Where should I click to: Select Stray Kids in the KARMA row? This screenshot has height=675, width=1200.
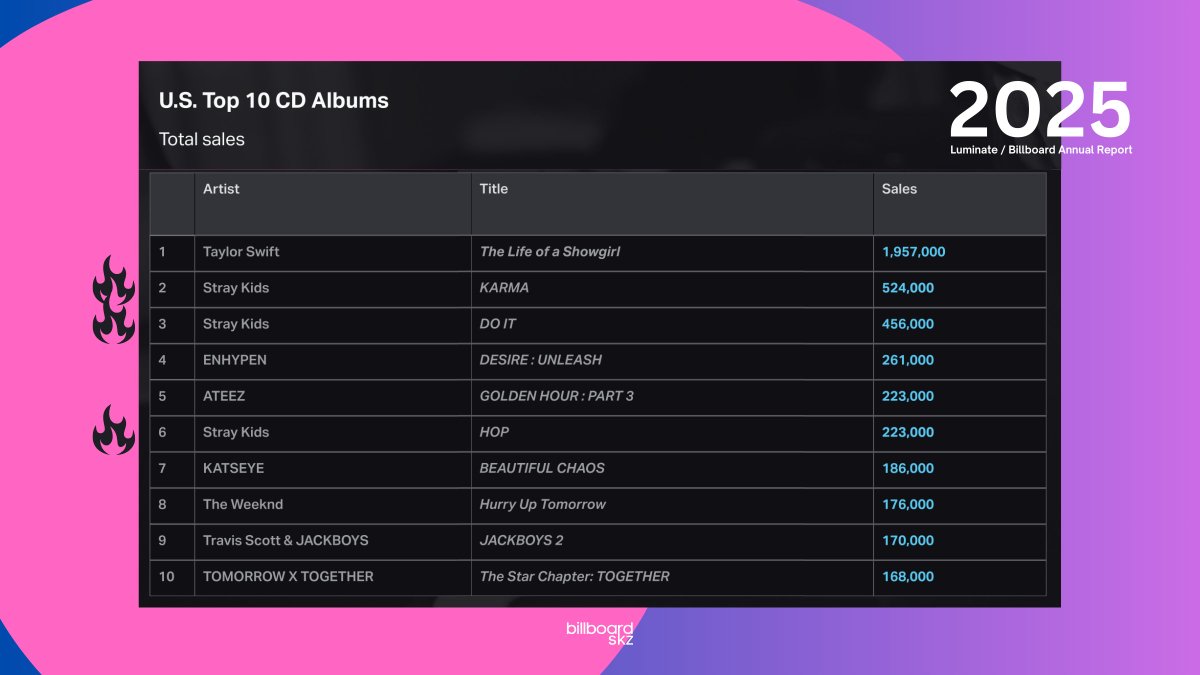point(236,288)
